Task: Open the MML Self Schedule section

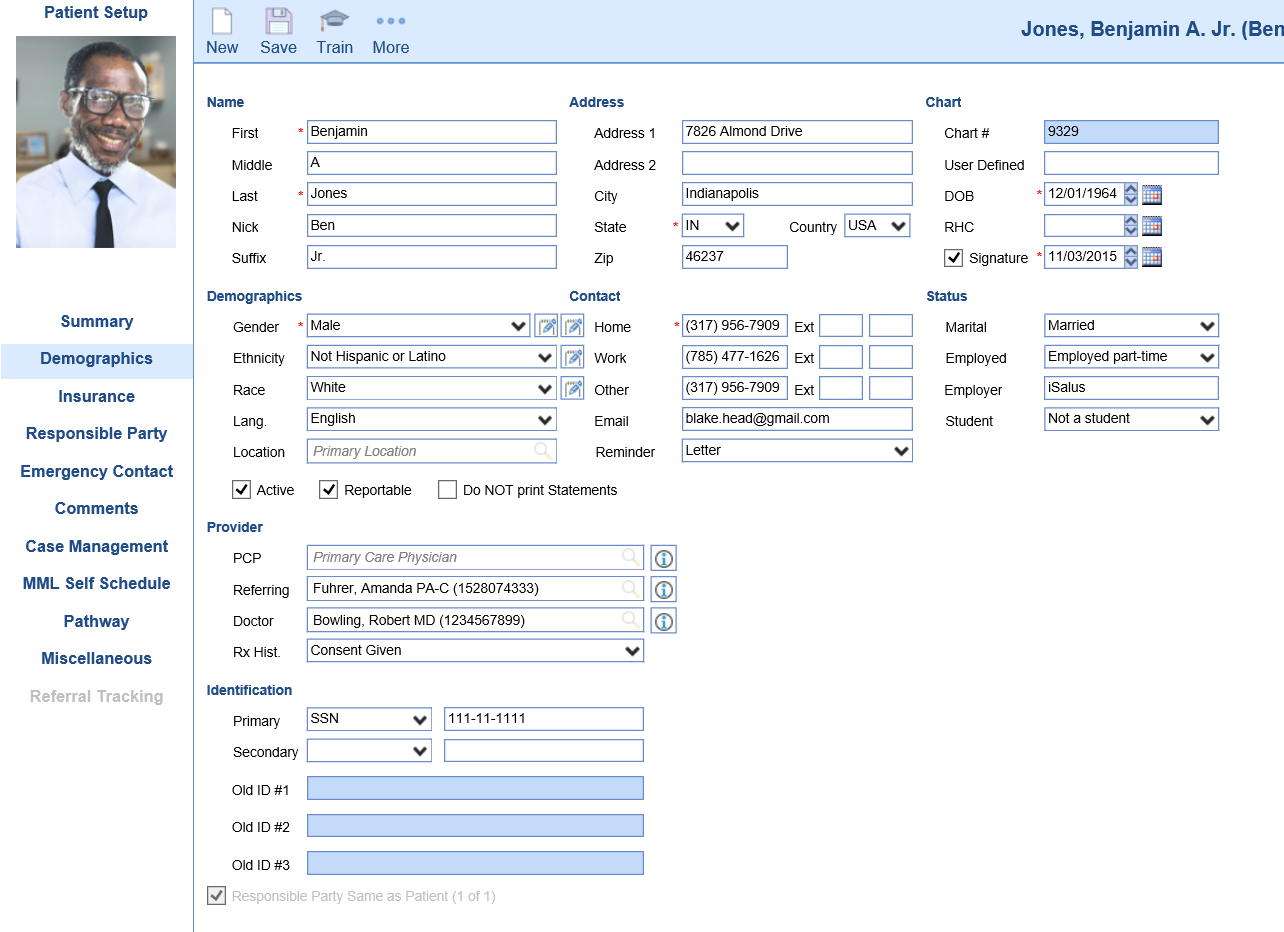Action: pos(96,583)
